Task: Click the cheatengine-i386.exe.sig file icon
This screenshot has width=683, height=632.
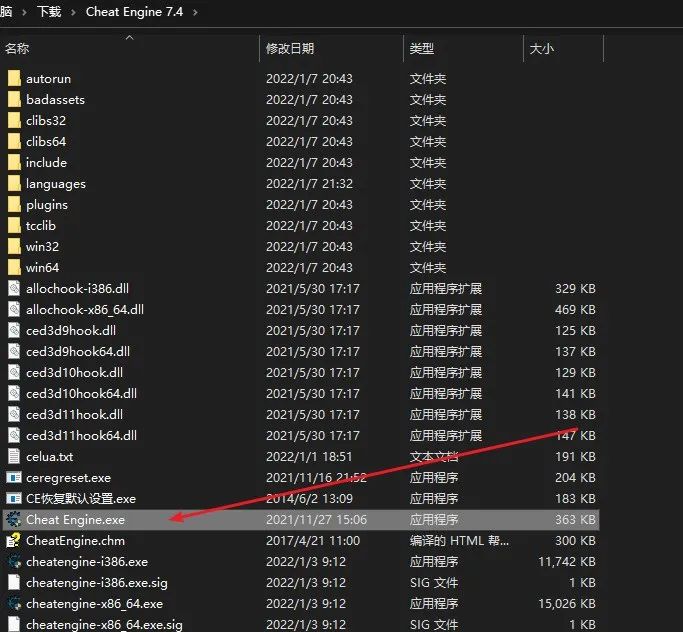Action: [x=14, y=582]
